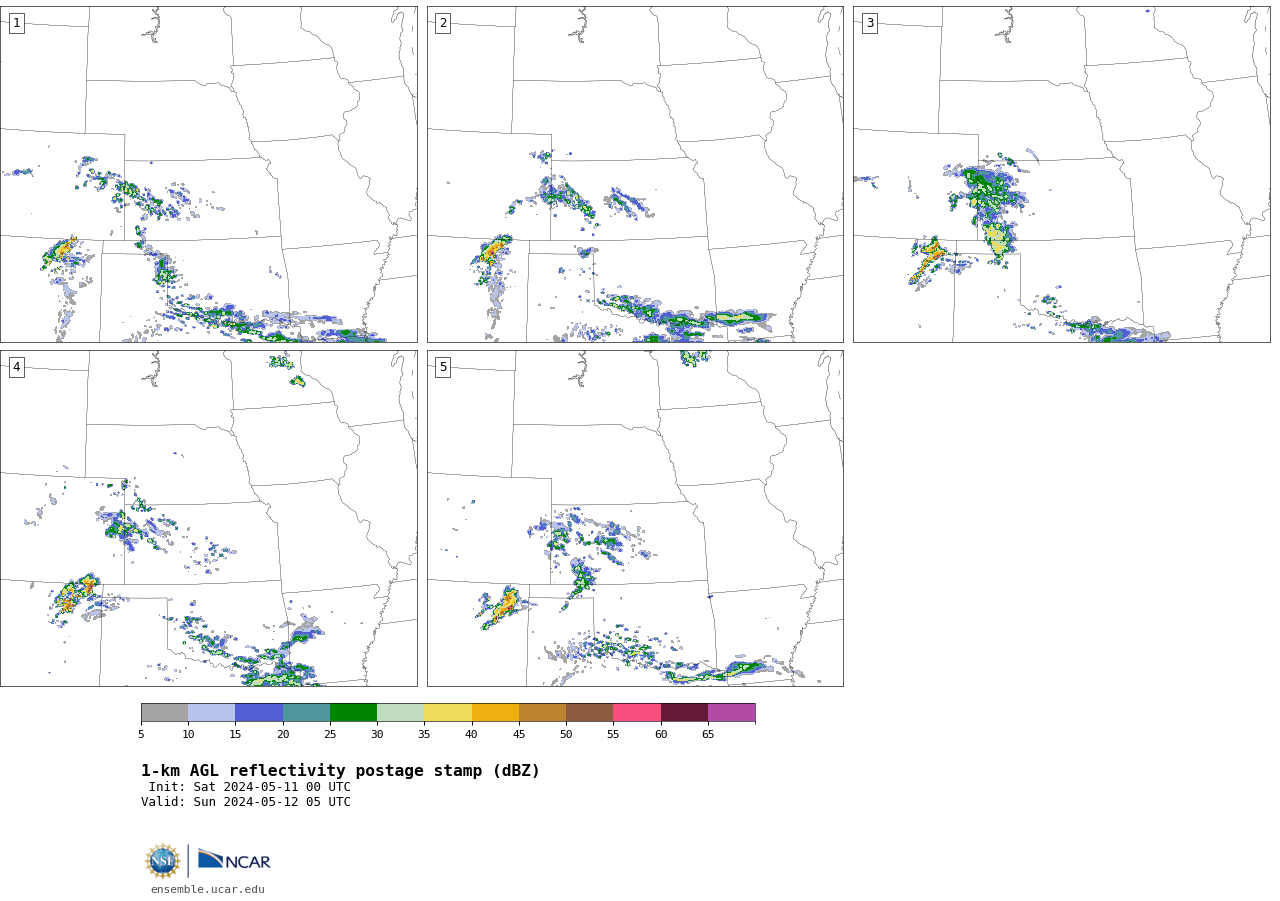This screenshot has width=1280, height=901.
Task: Click the colorbar tick label 30
Action: point(377,734)
